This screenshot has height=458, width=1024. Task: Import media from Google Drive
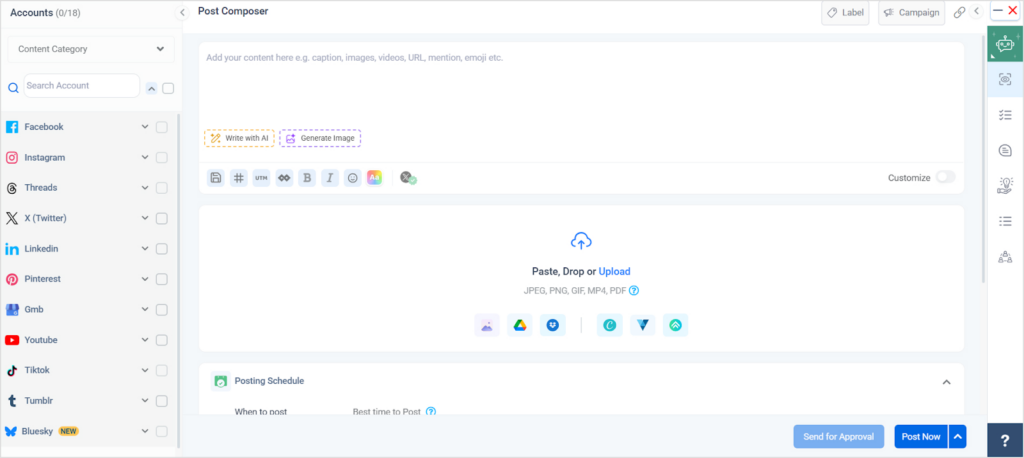coord(520,325)
